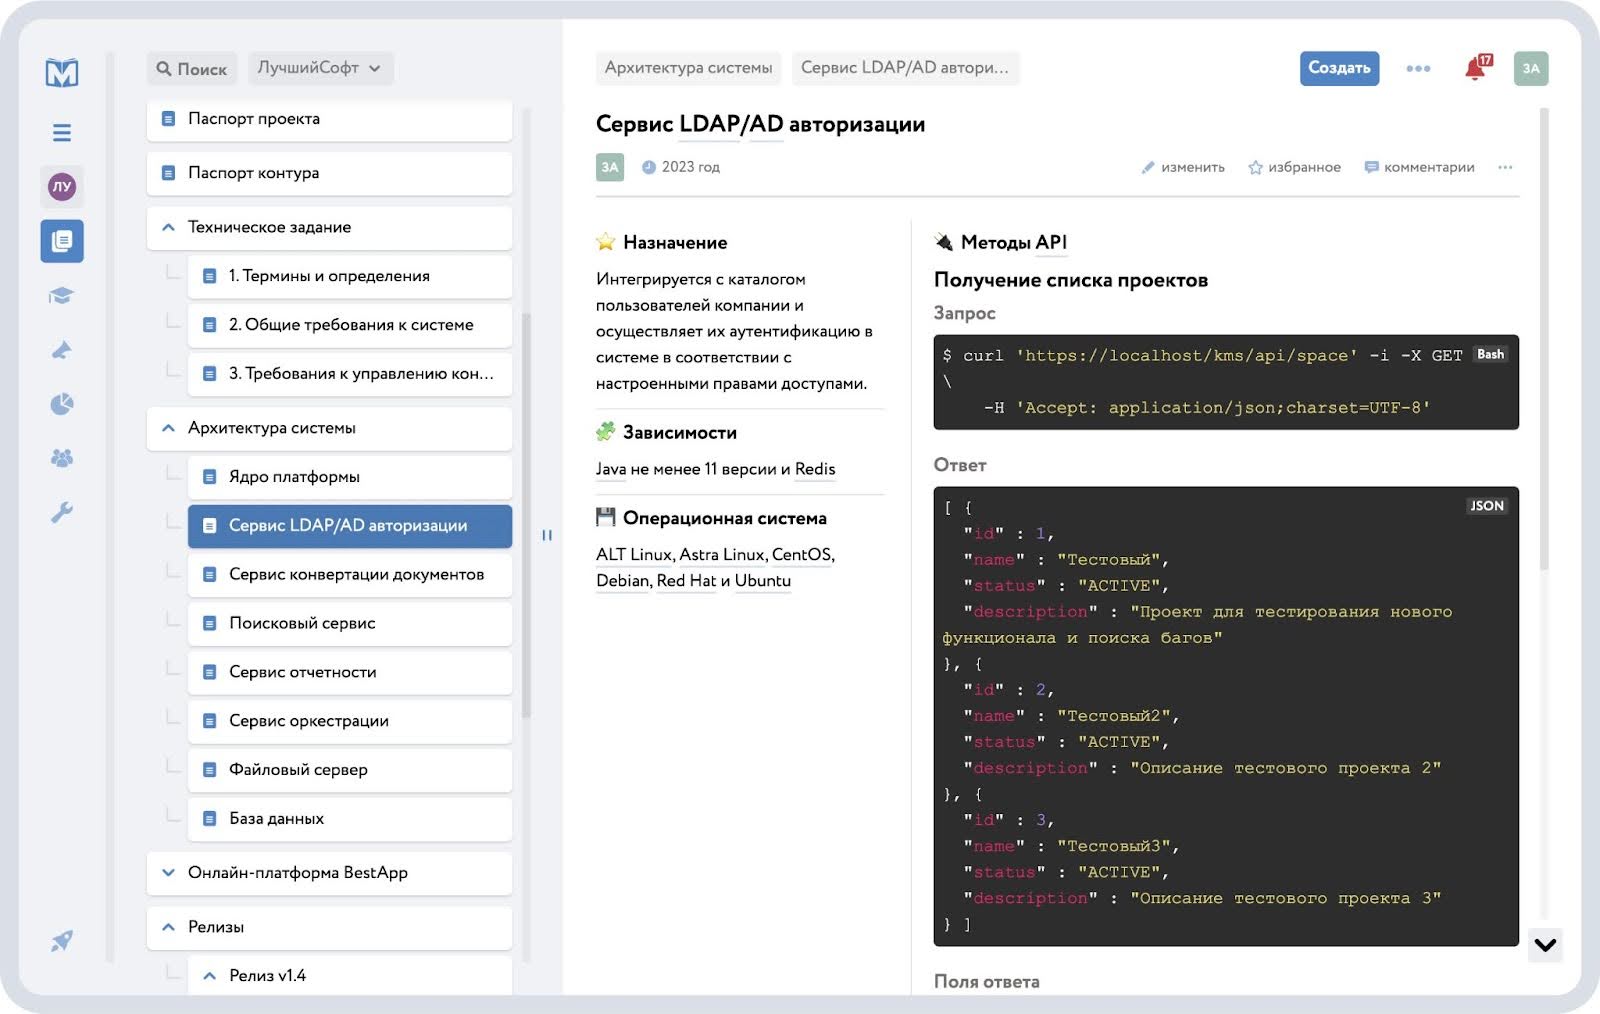
Task: Click the document icon of Файловый сервер
Action: pyautogui.click(x=210, y=770)
